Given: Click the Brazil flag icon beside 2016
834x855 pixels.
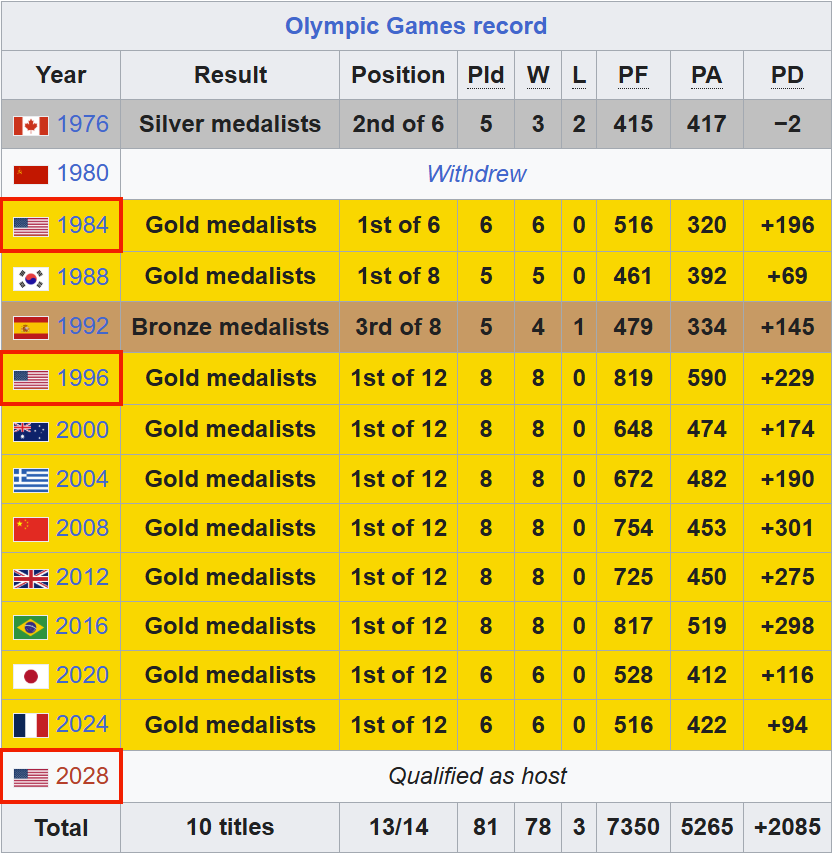Looking at the screenshot, I should pos(31,627).
